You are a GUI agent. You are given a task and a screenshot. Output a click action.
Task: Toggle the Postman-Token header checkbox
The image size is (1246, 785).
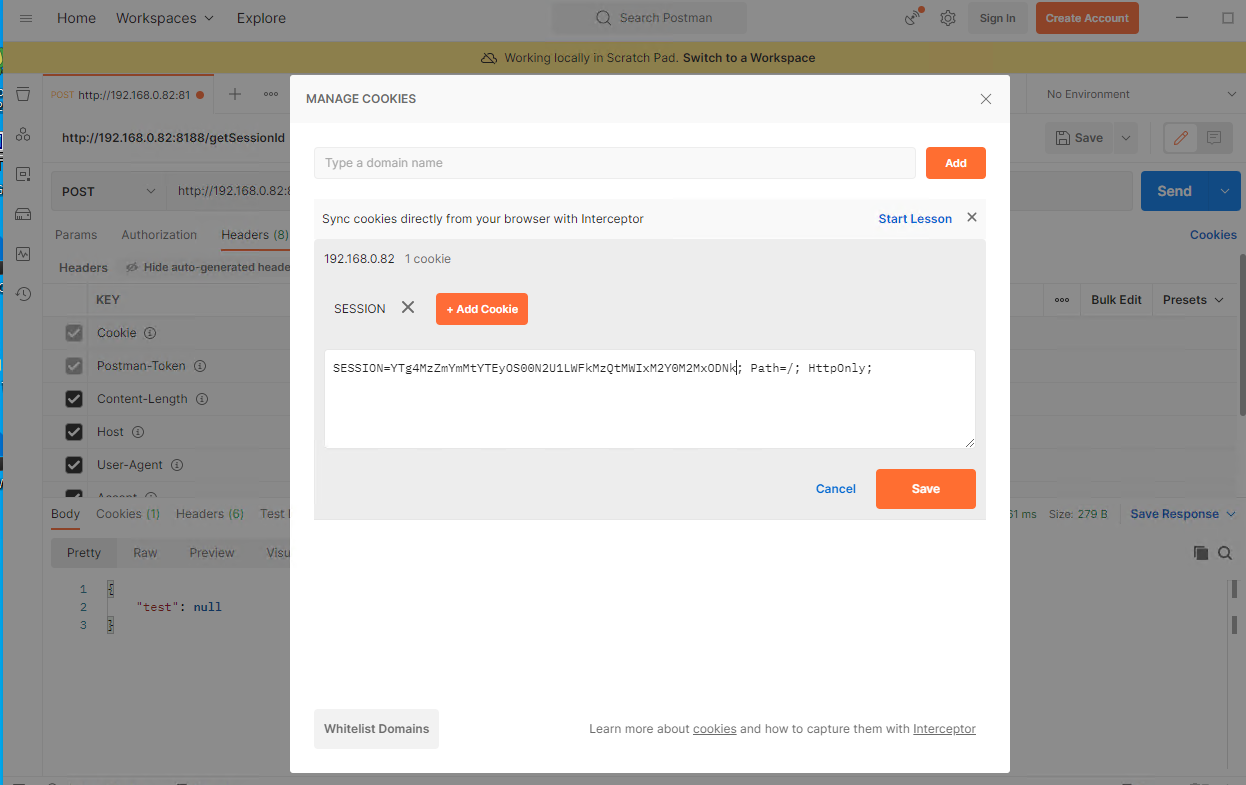tap(73, 366)
